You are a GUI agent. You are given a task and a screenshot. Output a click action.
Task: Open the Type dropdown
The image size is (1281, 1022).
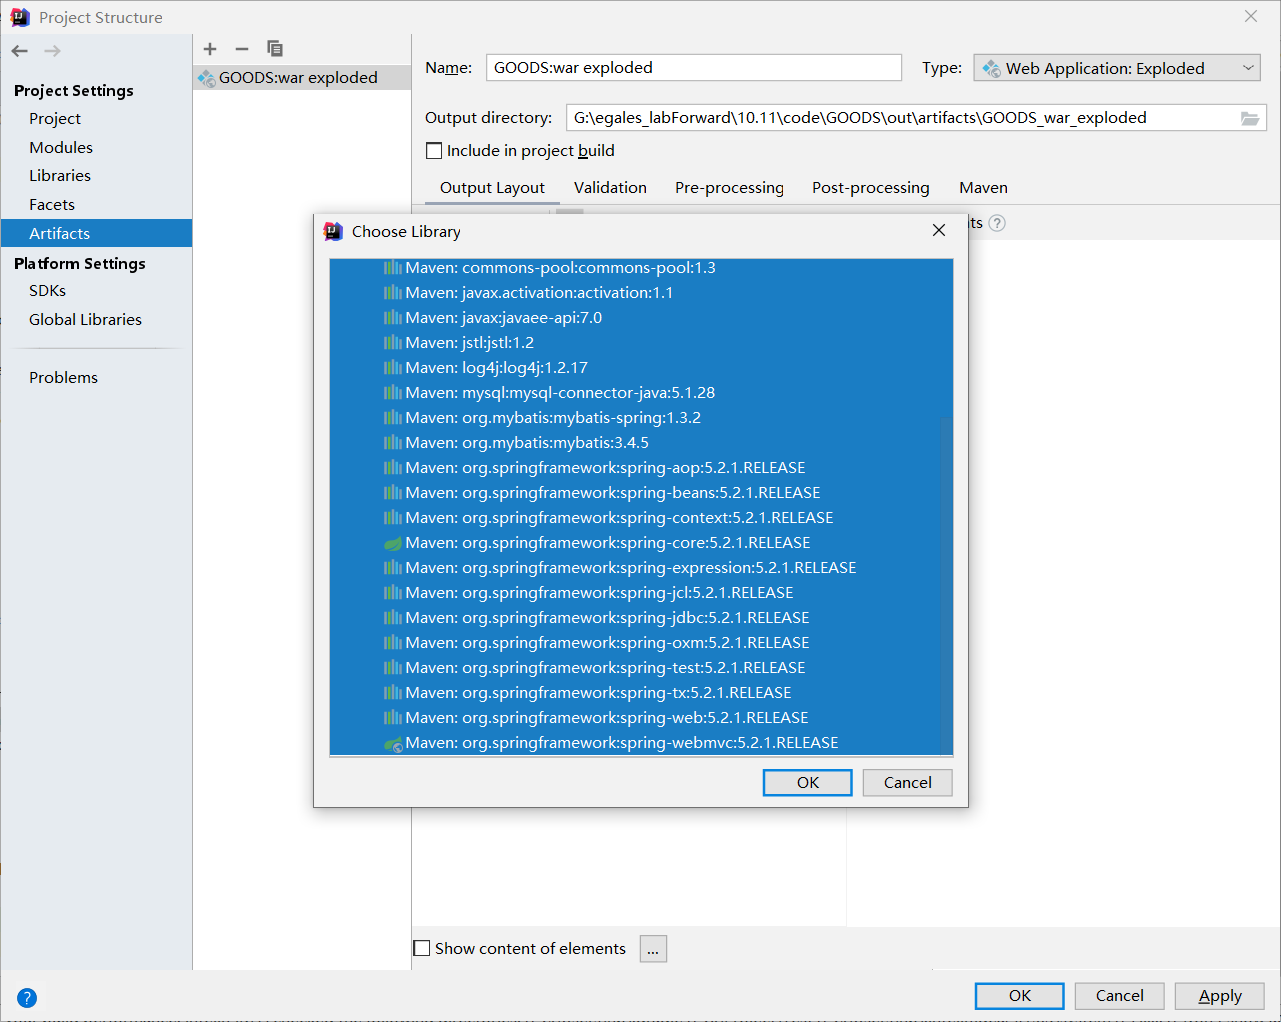pyautogui.click(x=1117, y=68)
